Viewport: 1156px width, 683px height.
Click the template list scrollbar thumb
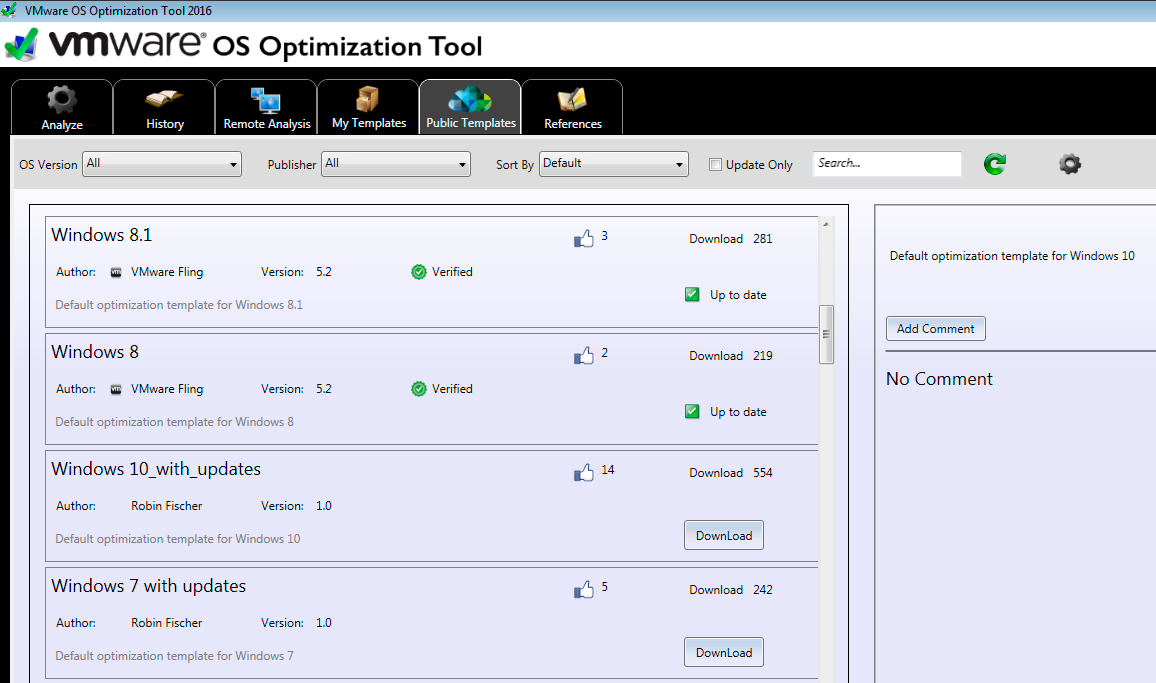click(826, 334)
